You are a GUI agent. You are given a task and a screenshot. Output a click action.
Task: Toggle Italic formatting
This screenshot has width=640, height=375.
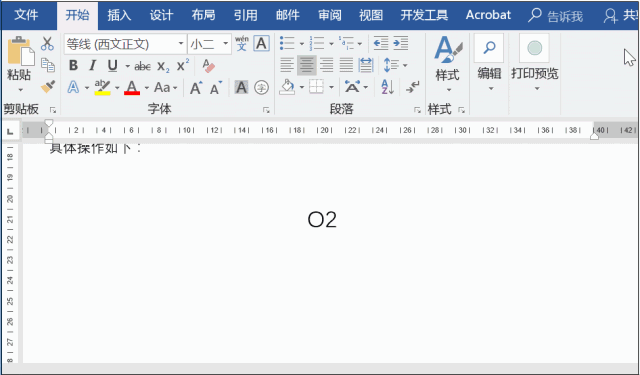(x=93, y=65)
